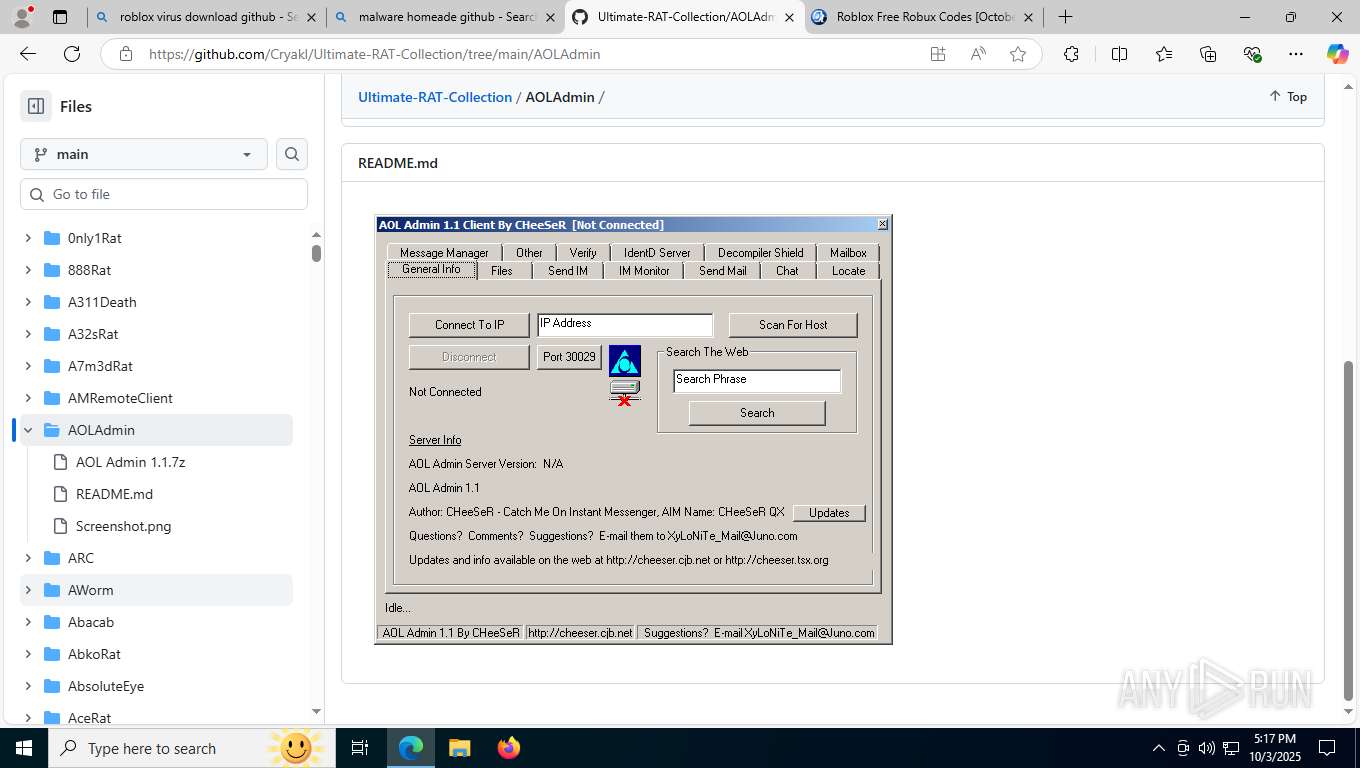Expand the A32sRat folder
The width and height of the screenshot is (1360, 768).
[28, 334]
